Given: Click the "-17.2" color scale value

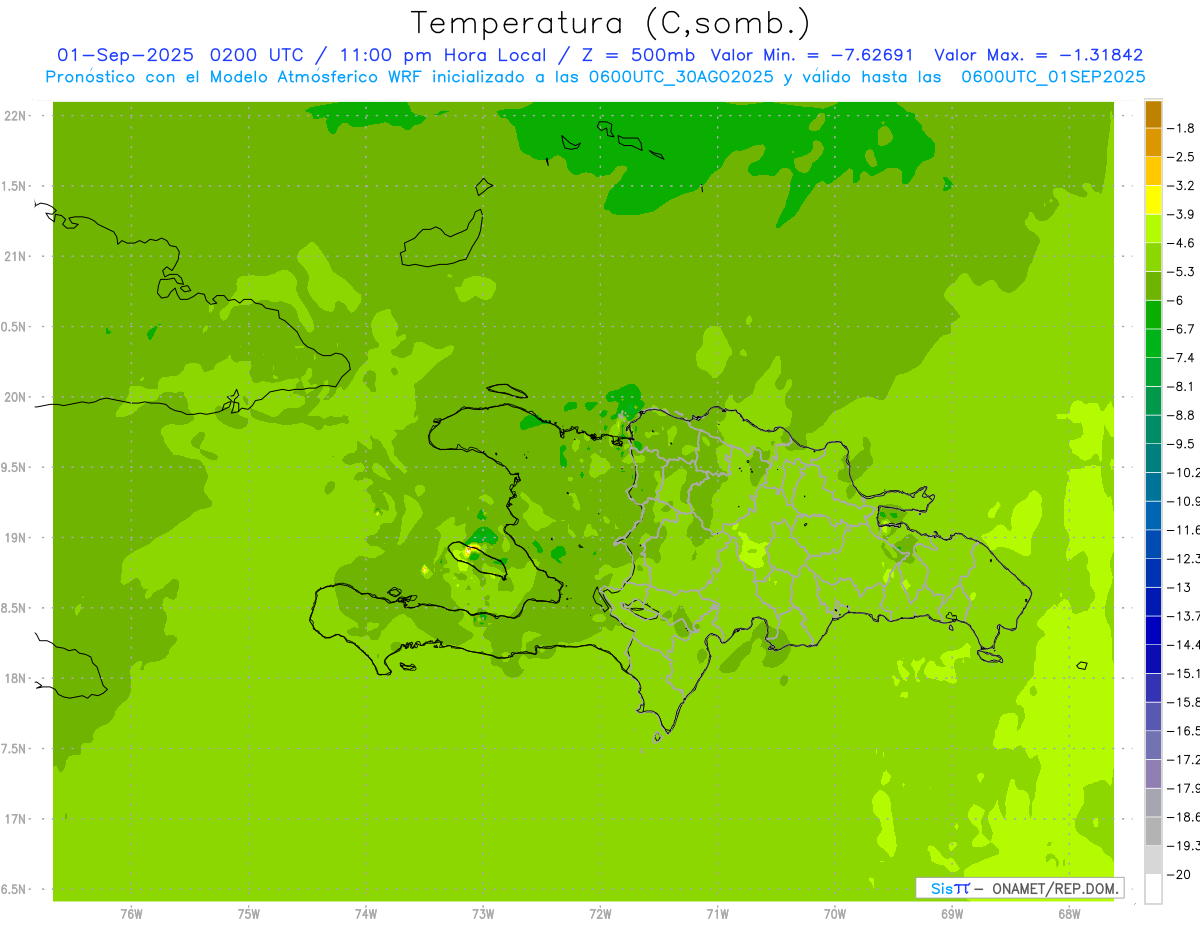Looking at the screenshot, I should (x=1184, y=759).
